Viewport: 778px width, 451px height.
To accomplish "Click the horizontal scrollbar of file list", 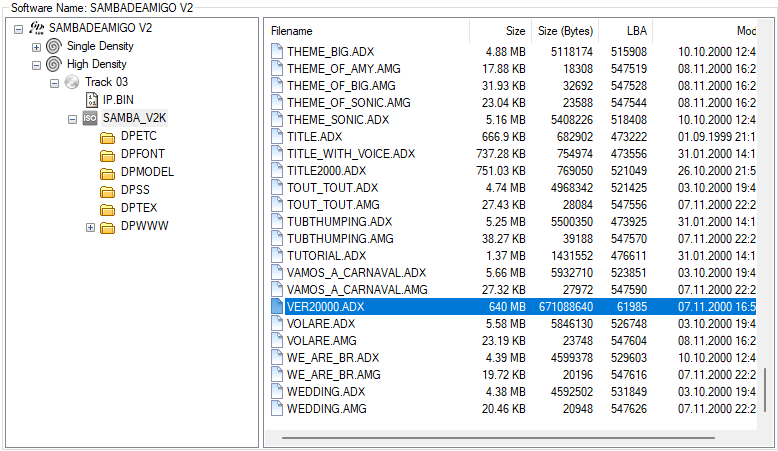I will point(498,438).
